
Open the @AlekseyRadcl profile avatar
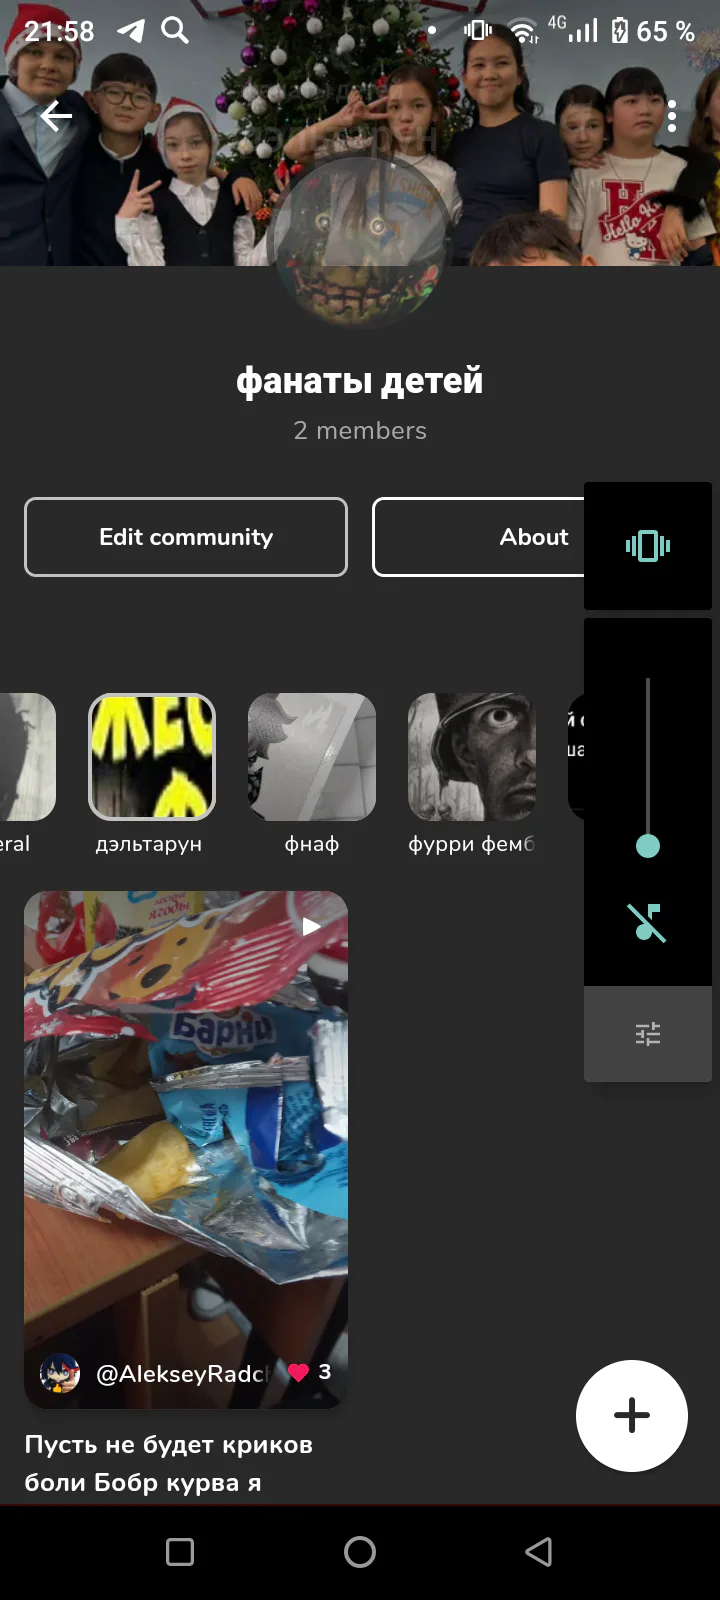pyautogui.click(x=60, y=1374)
